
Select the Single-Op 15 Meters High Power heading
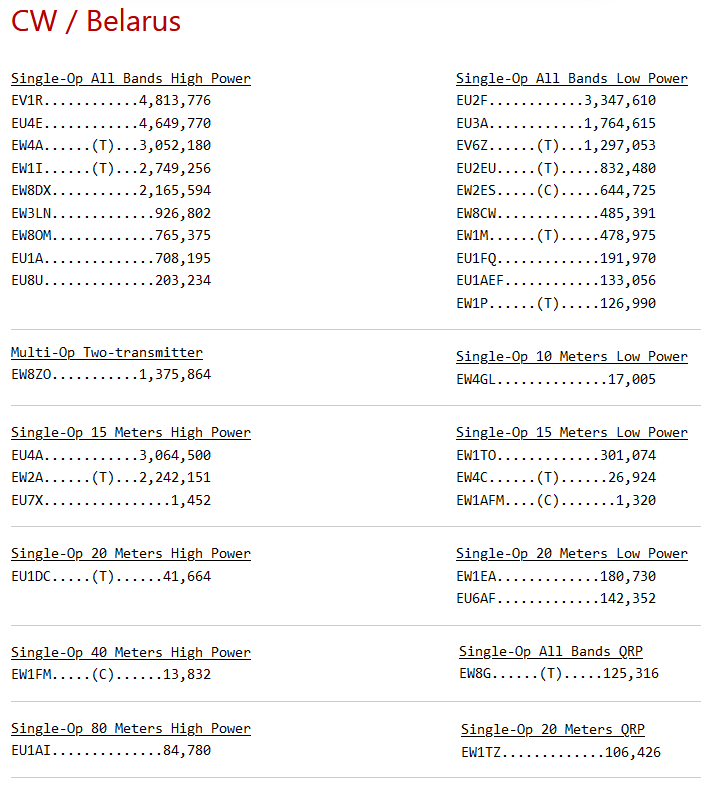pos(130,432)
